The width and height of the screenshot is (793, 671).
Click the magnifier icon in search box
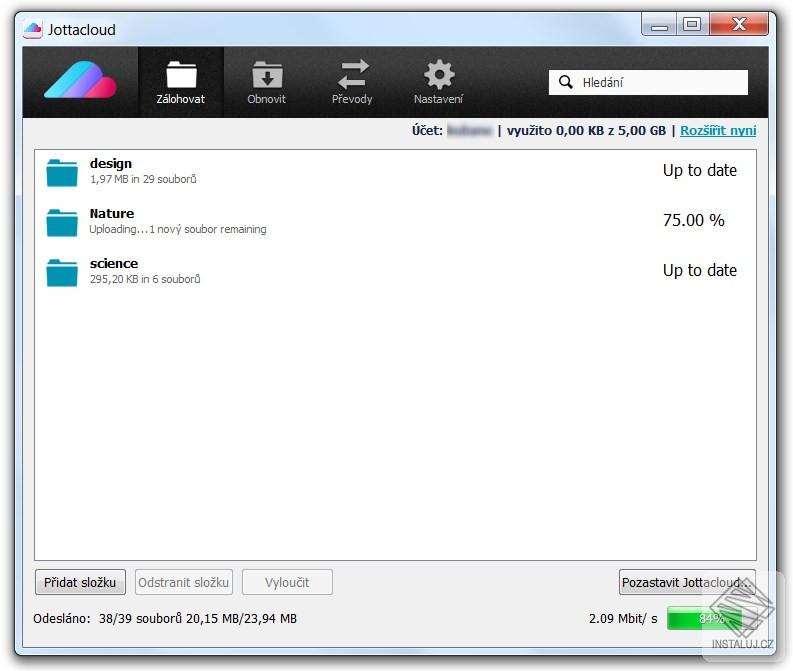pyautogui.click(x=565, y=82)
